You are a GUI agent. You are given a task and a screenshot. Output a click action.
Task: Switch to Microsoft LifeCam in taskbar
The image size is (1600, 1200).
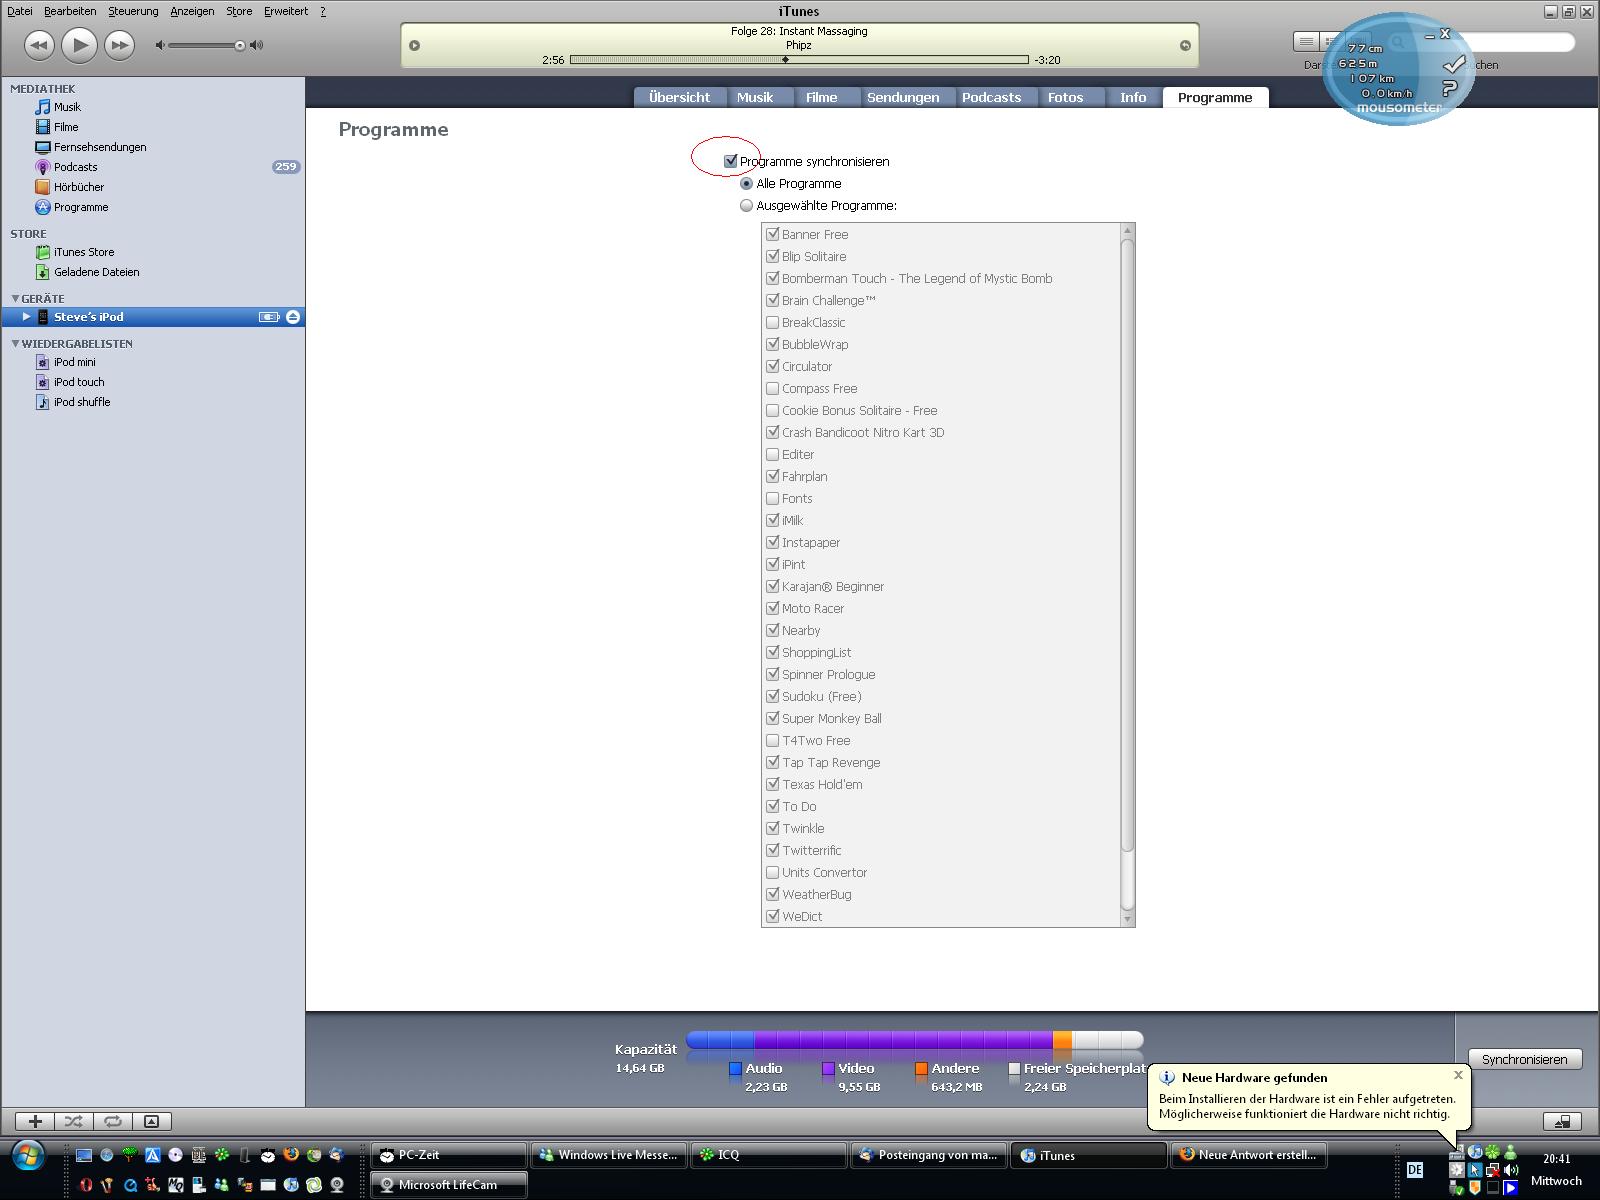[x=448, y=1185]
